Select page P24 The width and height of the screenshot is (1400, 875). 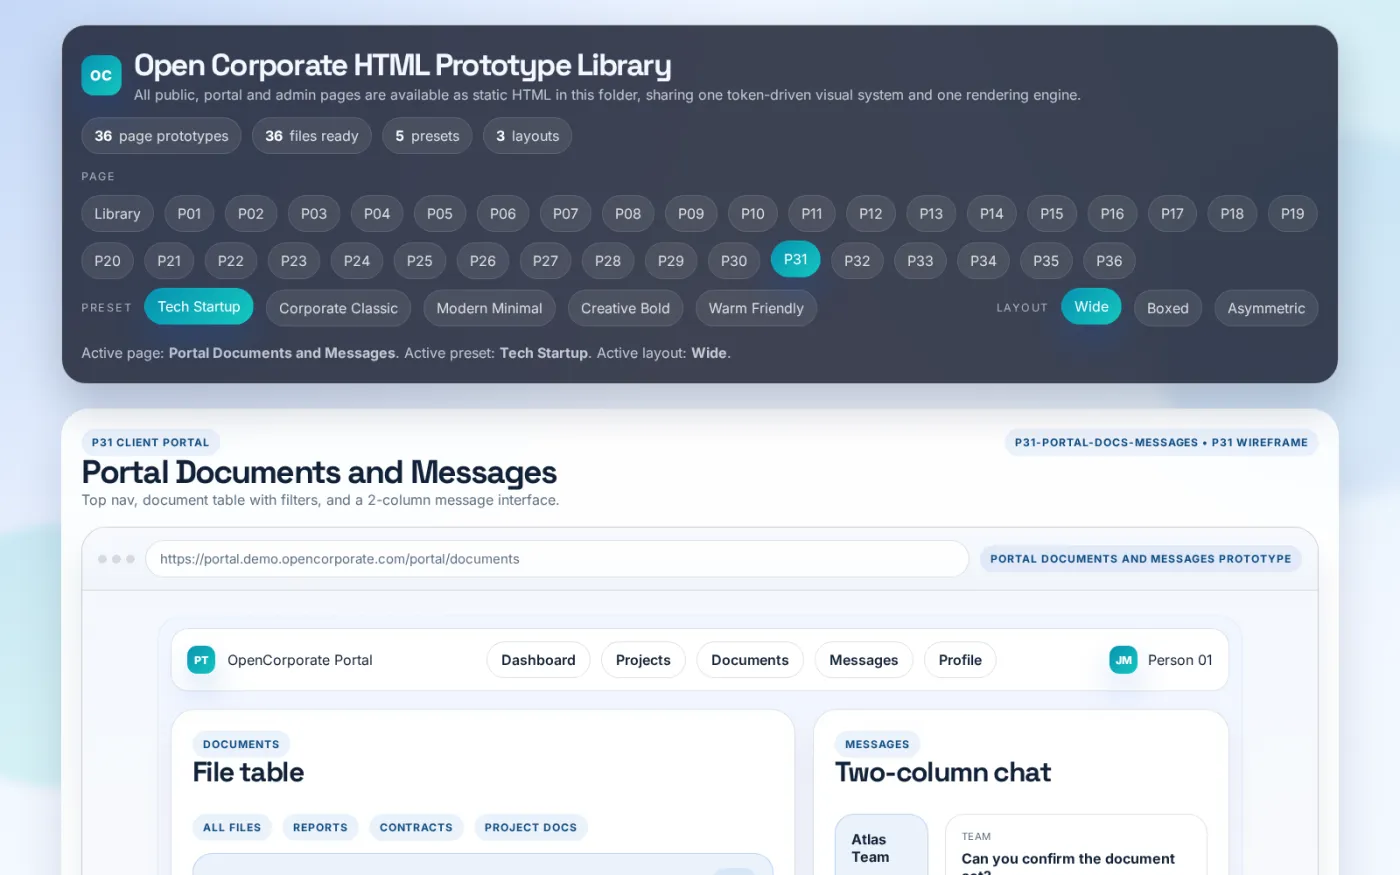(x=357, y=260)
